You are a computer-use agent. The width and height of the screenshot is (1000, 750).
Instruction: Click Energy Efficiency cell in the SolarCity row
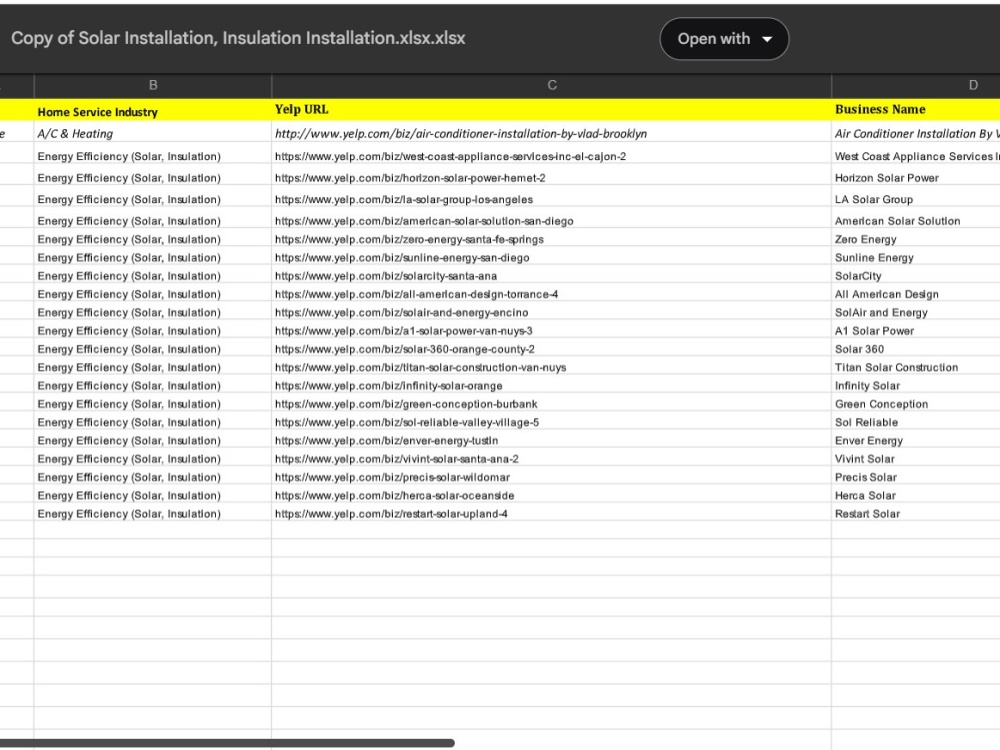coord(153,276)
